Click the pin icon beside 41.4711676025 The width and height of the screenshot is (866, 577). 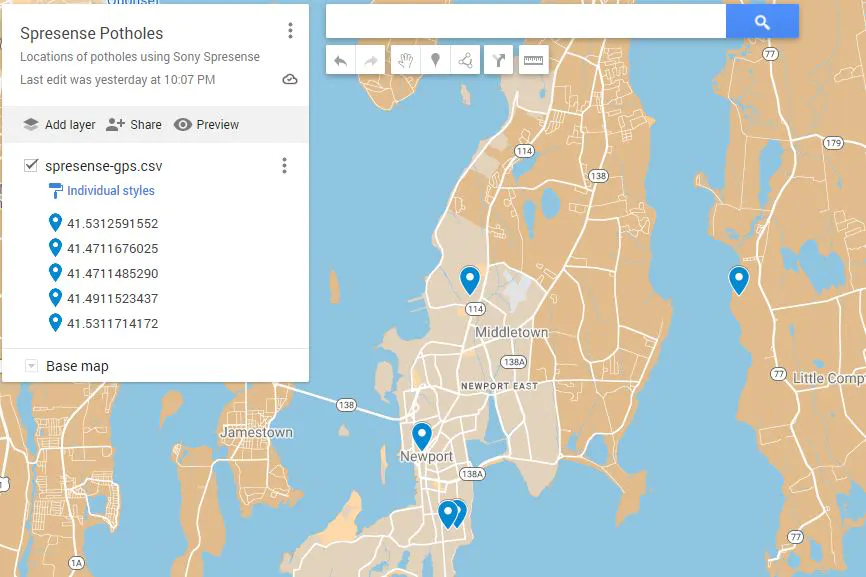coord(55,247)
